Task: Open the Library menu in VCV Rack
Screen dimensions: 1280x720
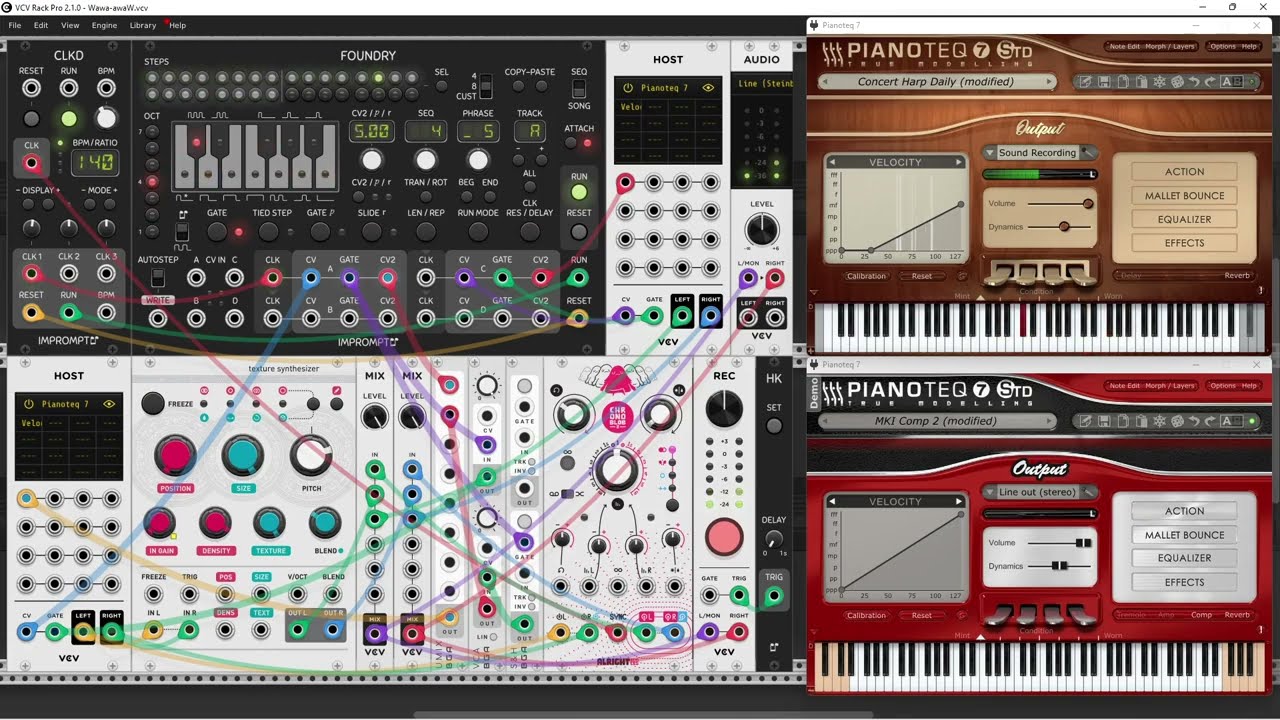Action: coord(143,25)
